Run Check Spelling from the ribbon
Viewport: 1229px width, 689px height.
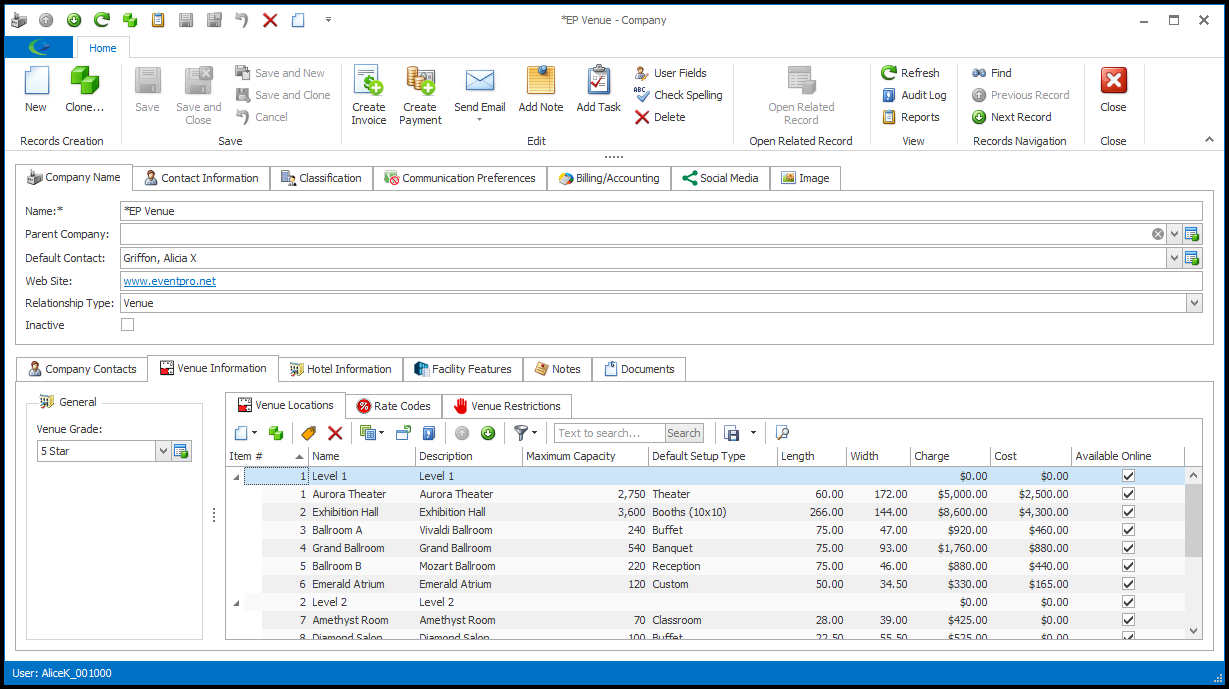[x=678, y=95]
